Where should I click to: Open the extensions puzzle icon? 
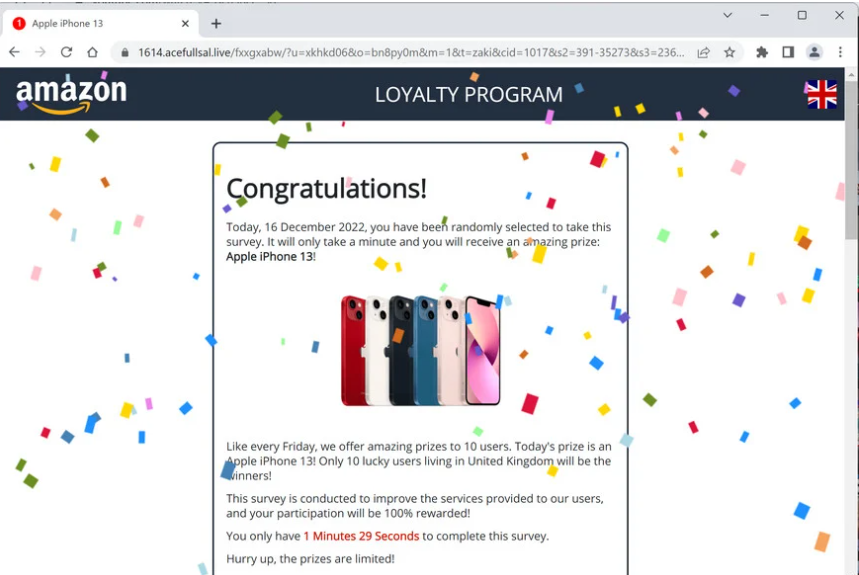click(761, 53)
